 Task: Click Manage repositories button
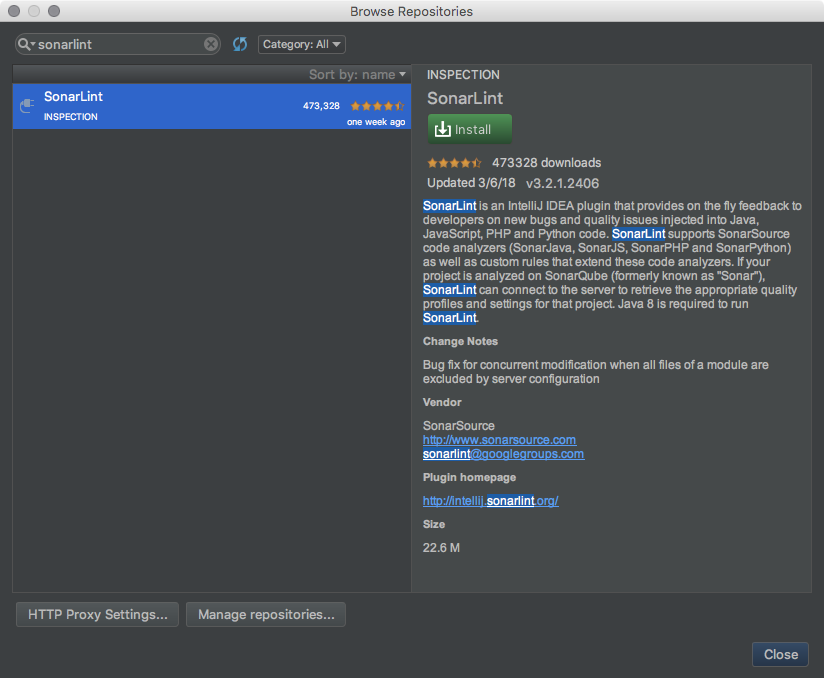pos(266,614)
